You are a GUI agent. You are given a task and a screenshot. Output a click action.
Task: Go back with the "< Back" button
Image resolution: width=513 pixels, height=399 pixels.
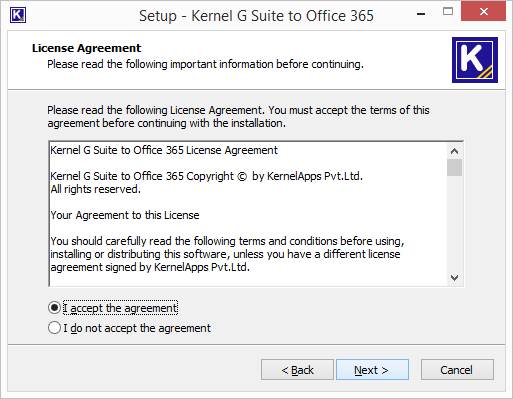tap(297, 370)
